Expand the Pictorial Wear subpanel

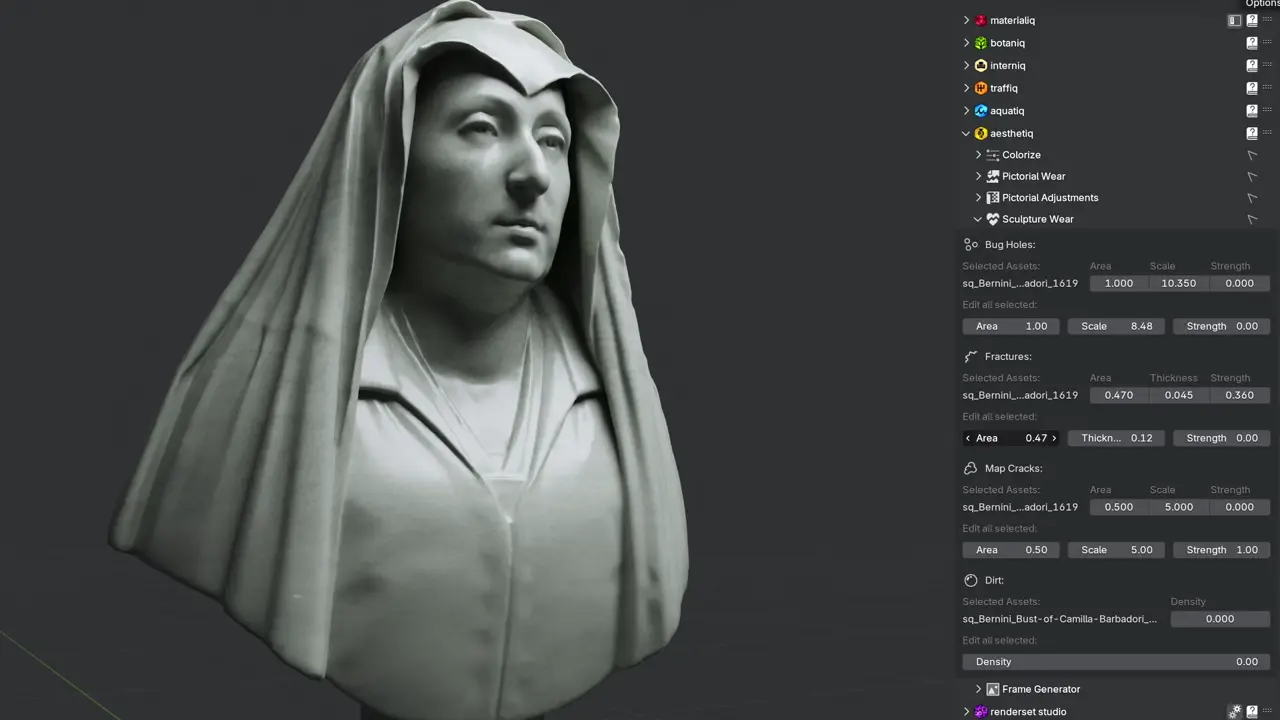(x=978, y=176)
